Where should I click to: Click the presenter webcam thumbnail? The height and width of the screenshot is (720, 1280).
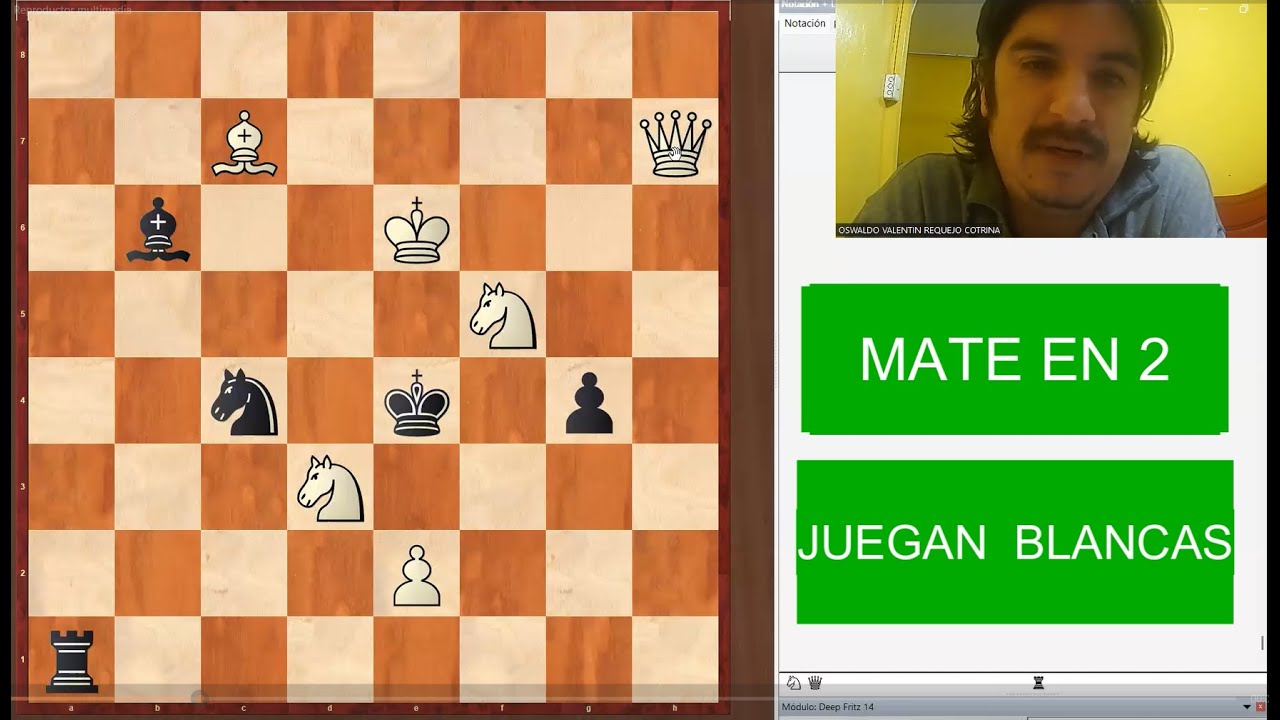(1051, 119)
